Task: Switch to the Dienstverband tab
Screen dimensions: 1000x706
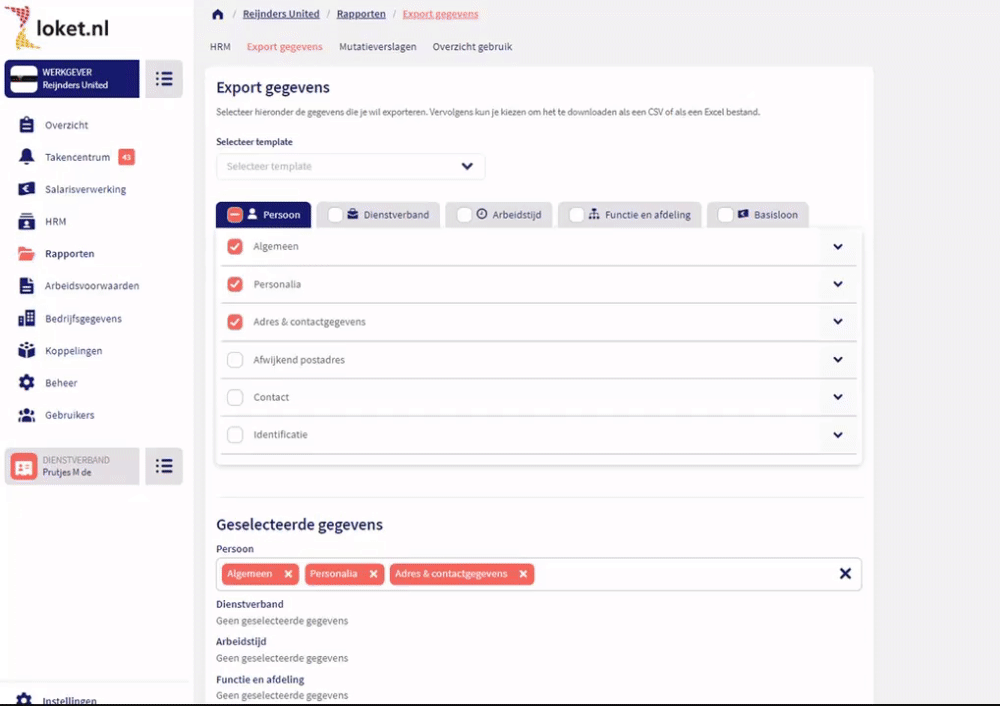Action: click(x=379, y=215)
